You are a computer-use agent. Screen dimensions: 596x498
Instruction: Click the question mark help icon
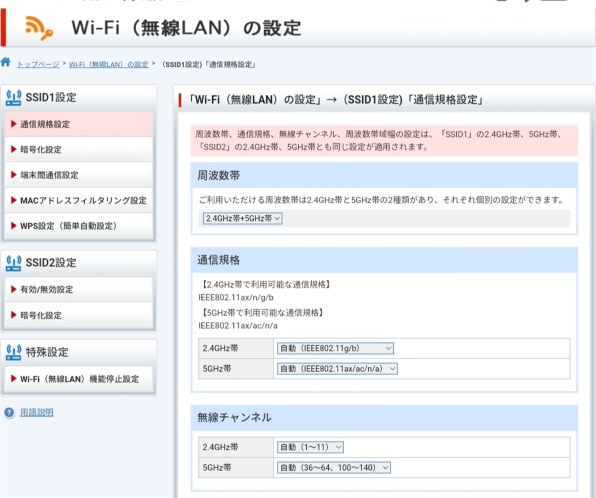[x=9, y=412]
